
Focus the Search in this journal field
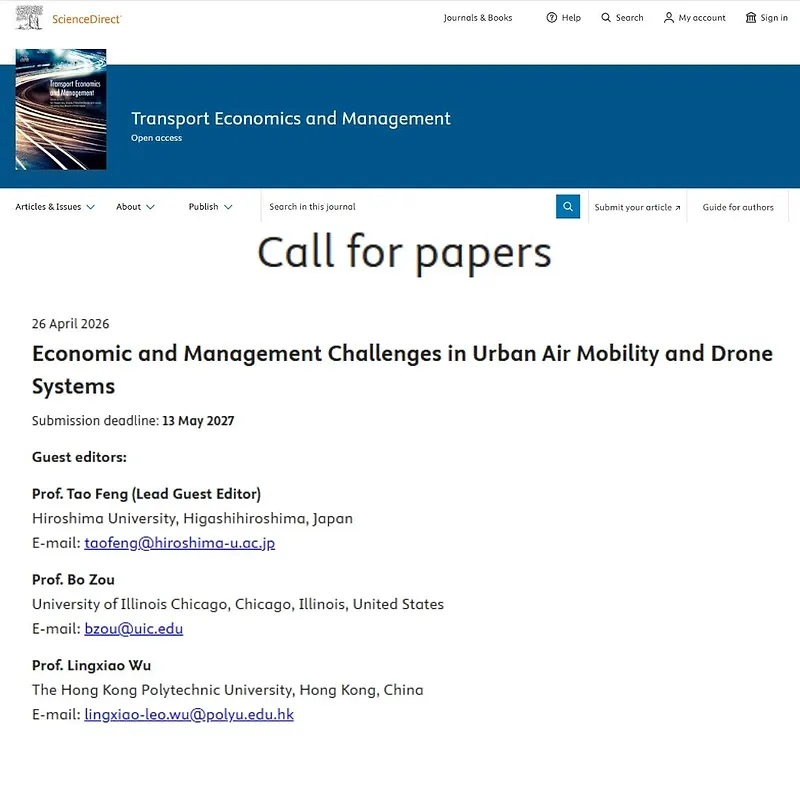coord(408,207)
